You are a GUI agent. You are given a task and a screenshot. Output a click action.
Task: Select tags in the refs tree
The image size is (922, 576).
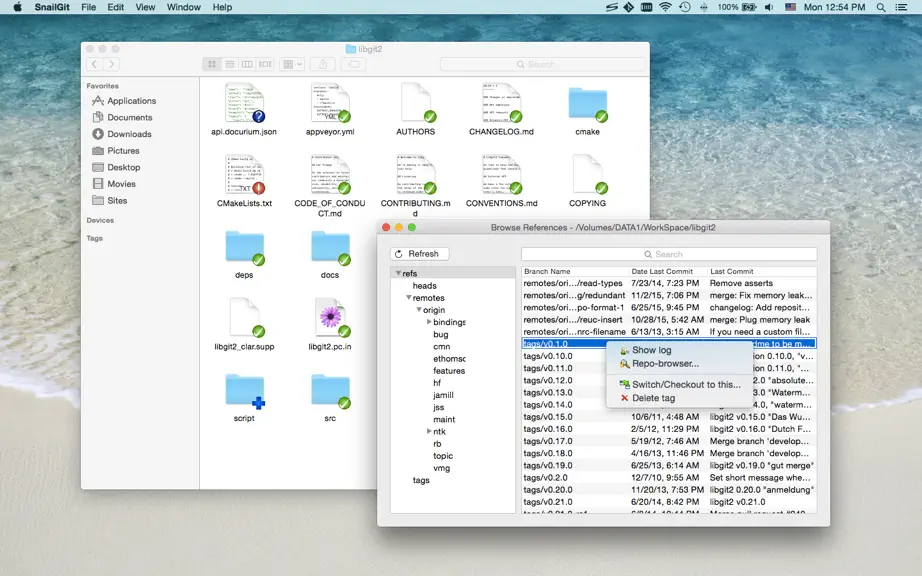pos(421,480)
